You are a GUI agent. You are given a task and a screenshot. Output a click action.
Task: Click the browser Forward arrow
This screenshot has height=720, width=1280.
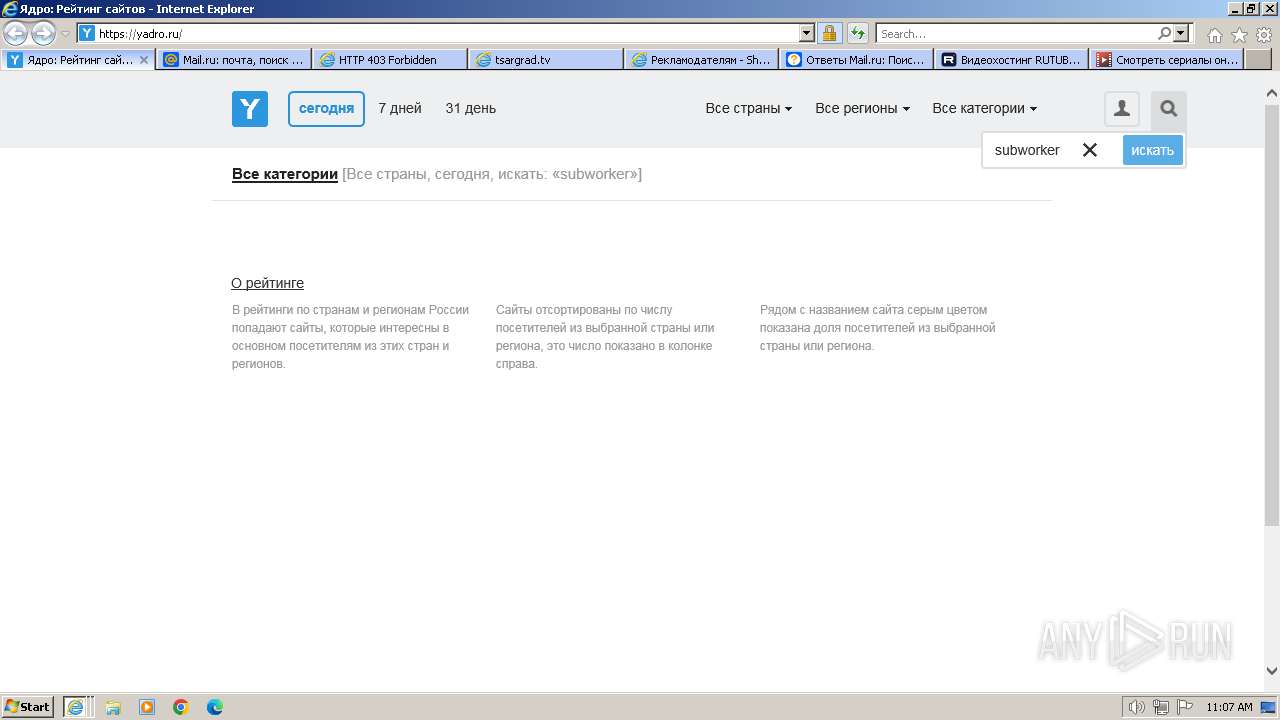tap(43, 33)
